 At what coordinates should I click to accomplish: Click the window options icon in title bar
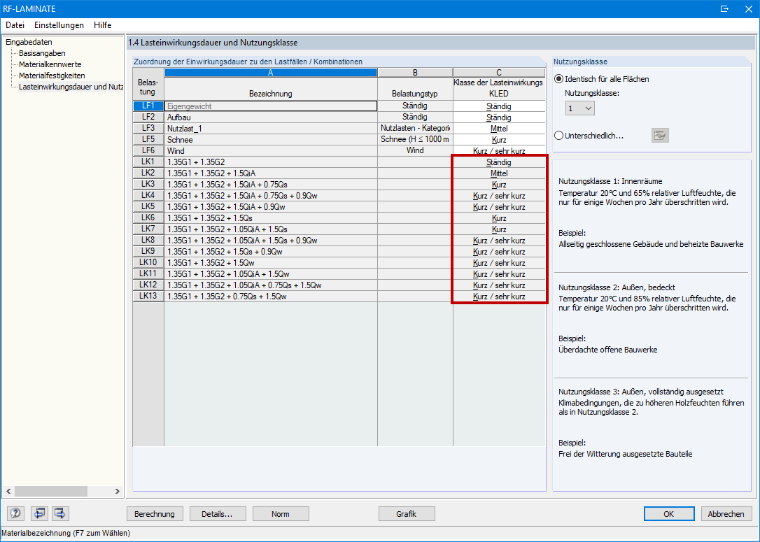[725, 9]
